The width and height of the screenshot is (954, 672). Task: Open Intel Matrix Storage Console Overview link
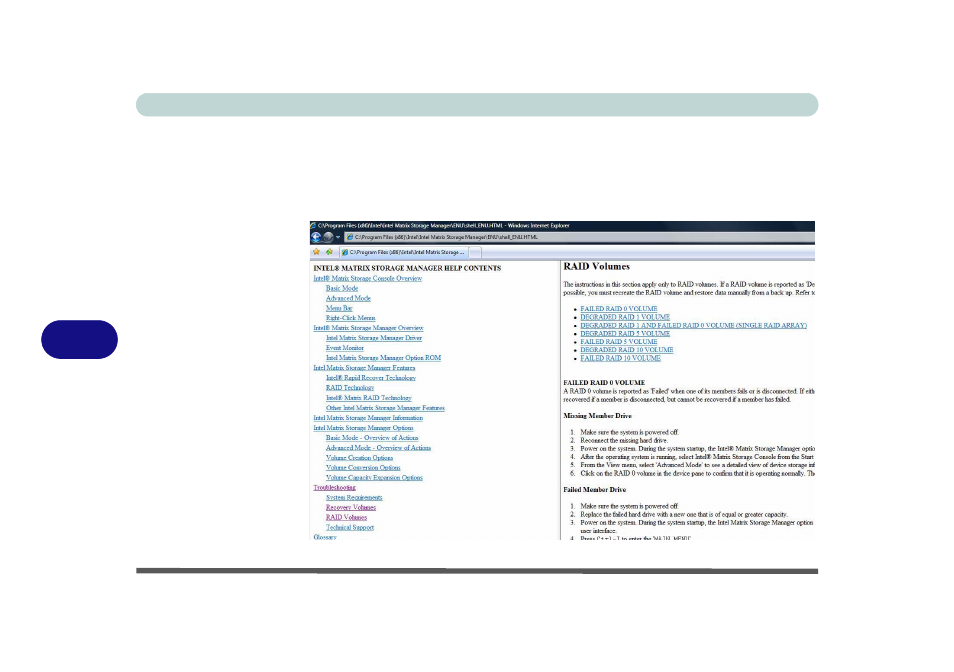(x=367, y=279)
